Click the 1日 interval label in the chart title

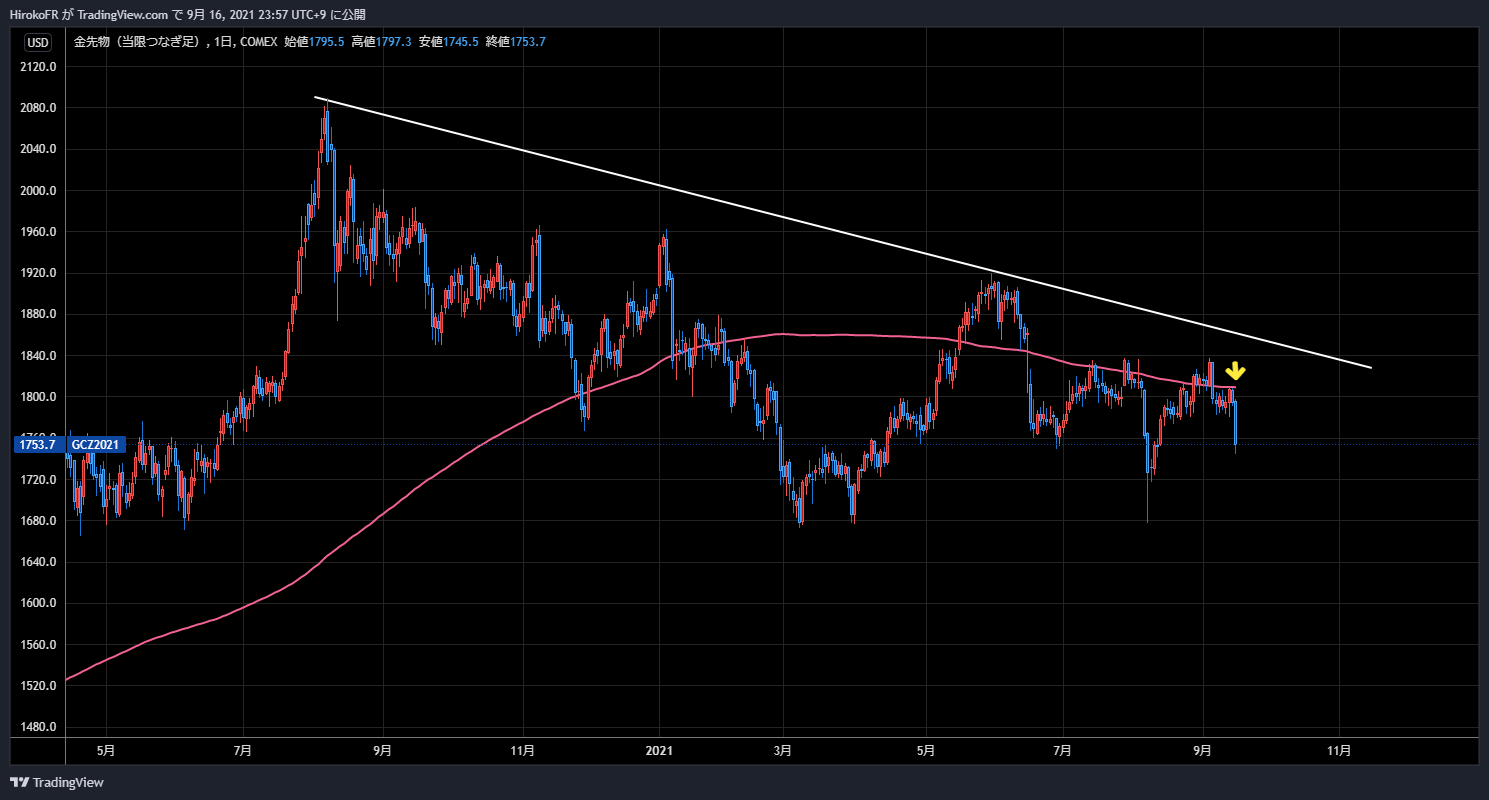tap(224, 42)
